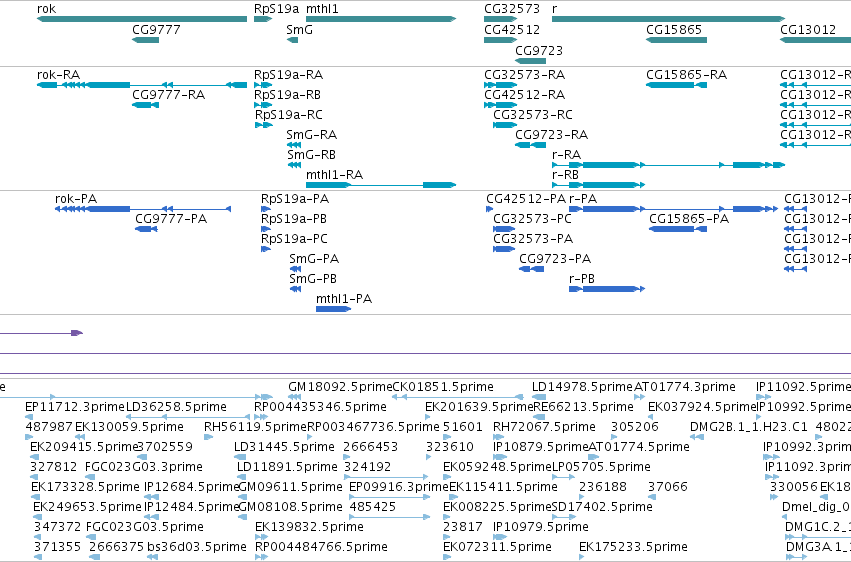
Task: Select the teal RpS19a gene bar
Action: click(x=263, y=19)
